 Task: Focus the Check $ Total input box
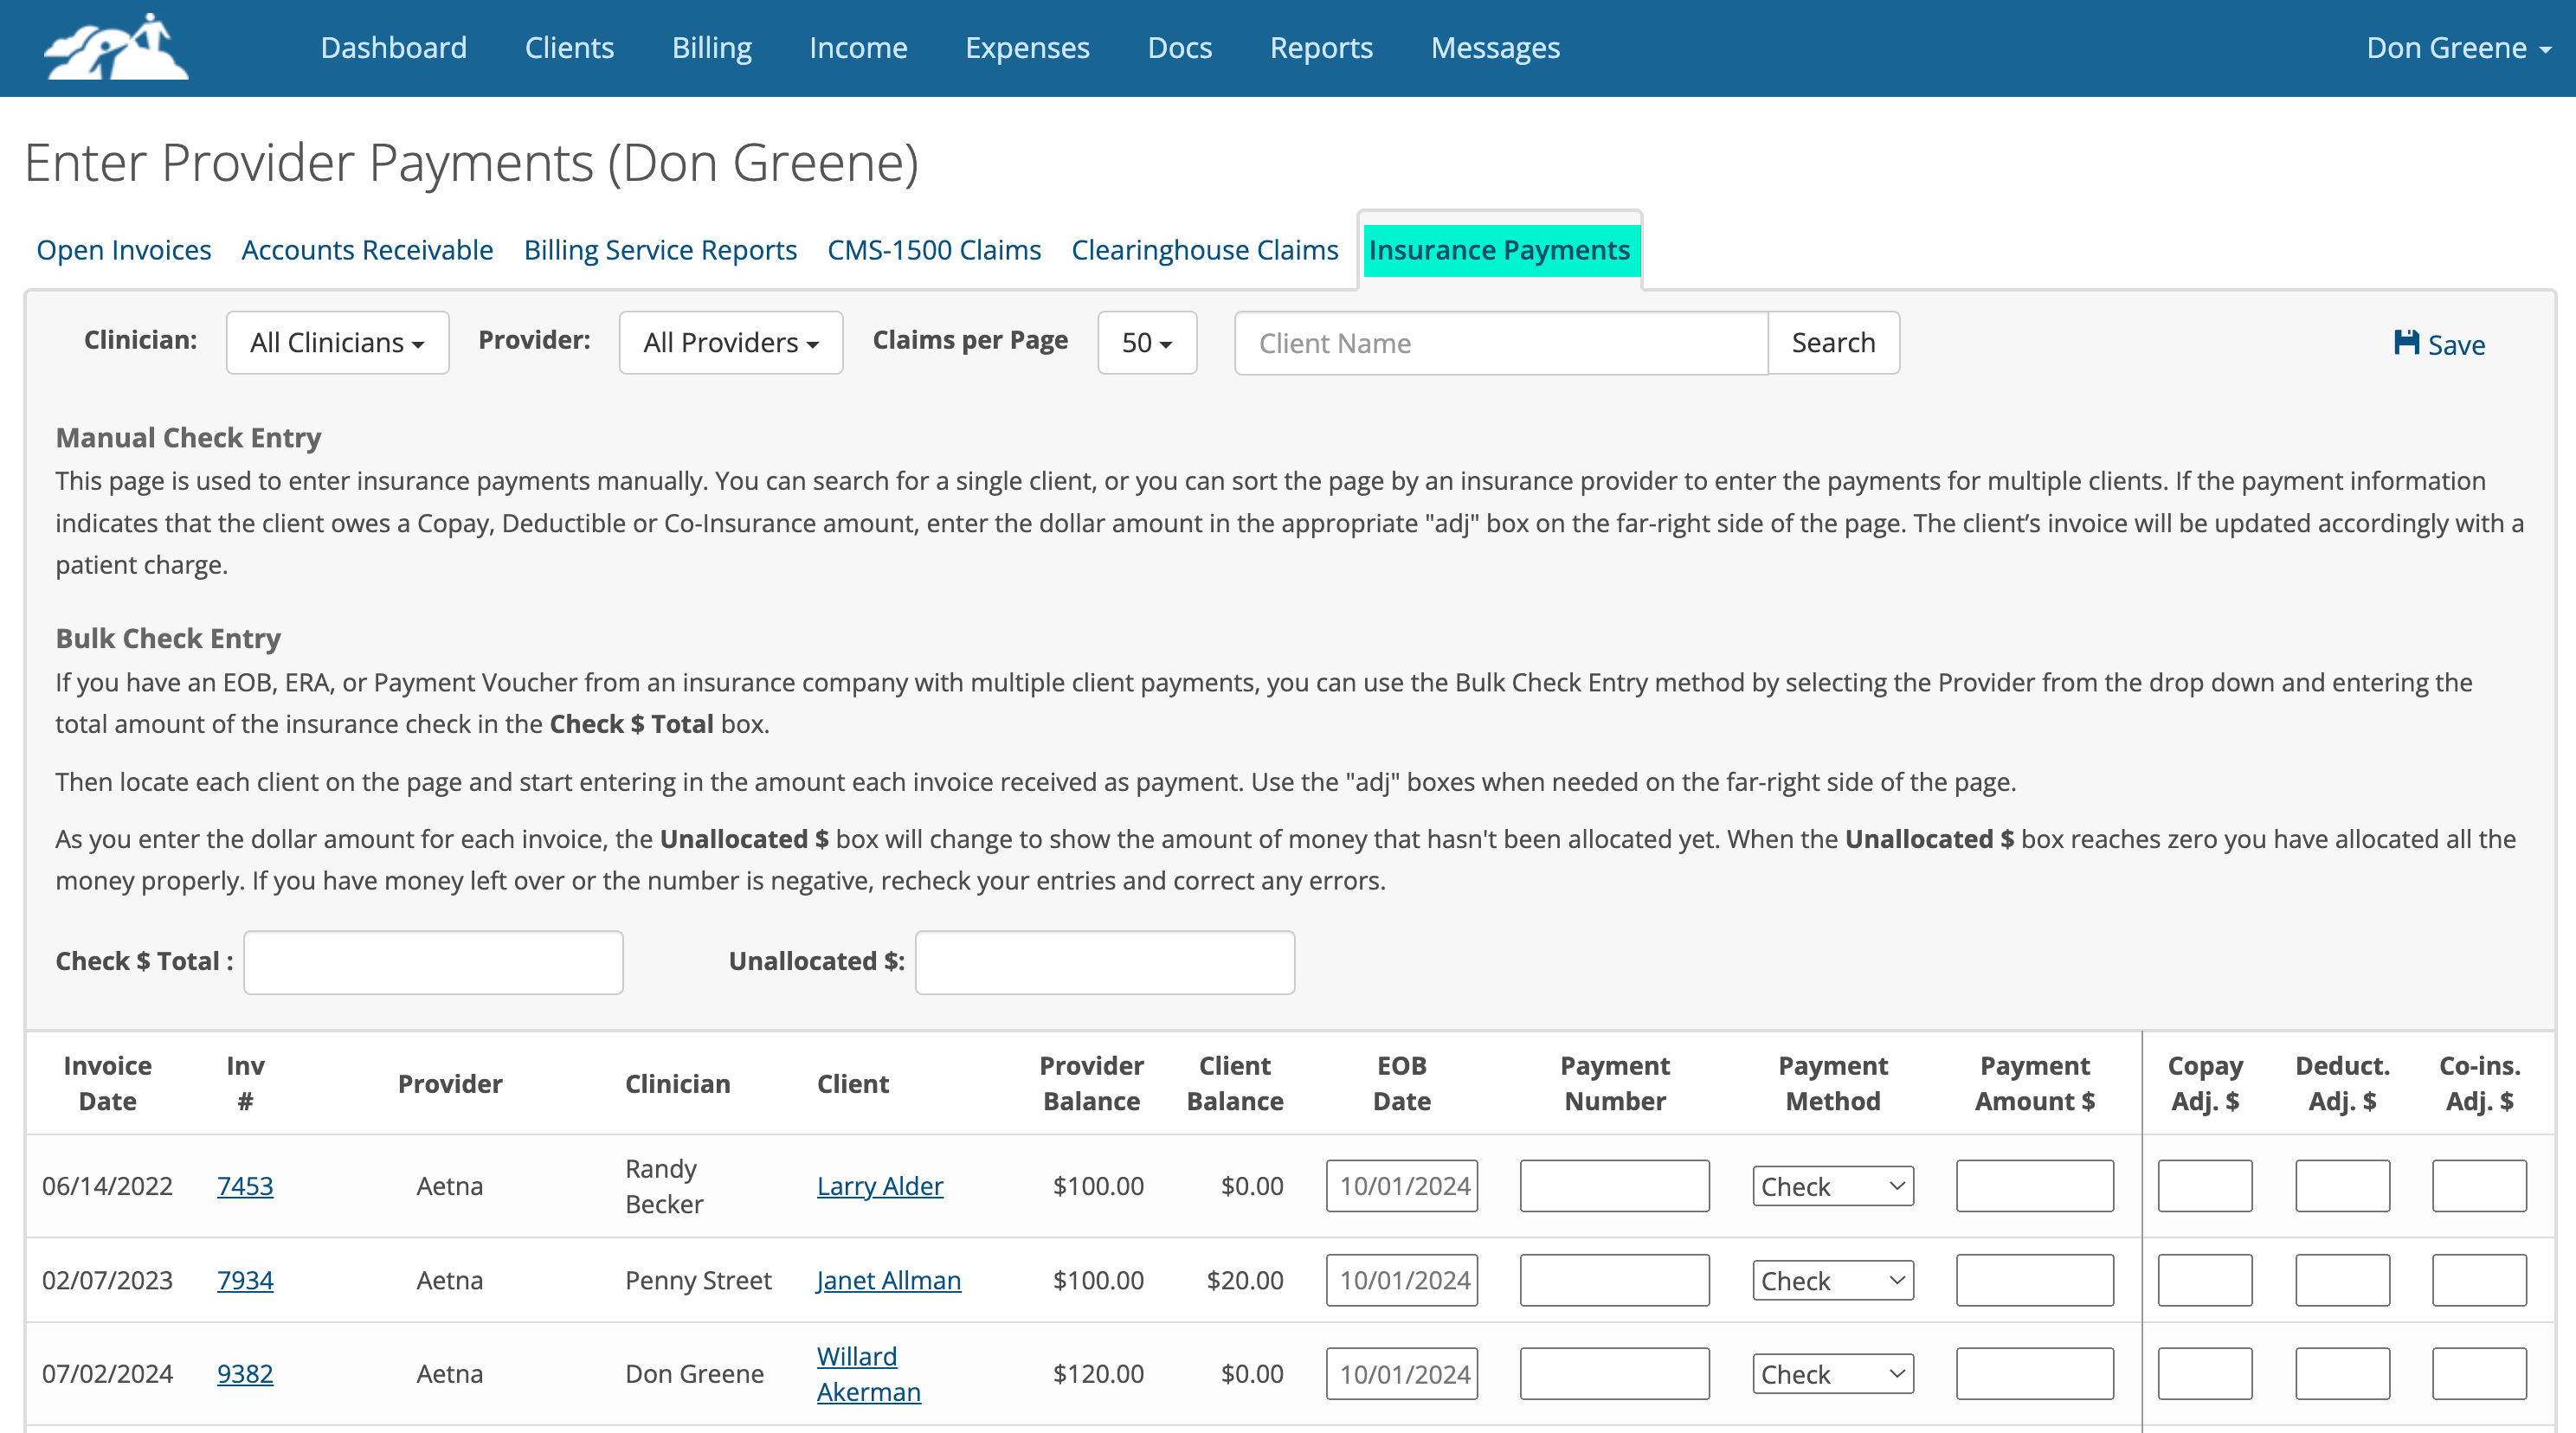tap(433, 962)
